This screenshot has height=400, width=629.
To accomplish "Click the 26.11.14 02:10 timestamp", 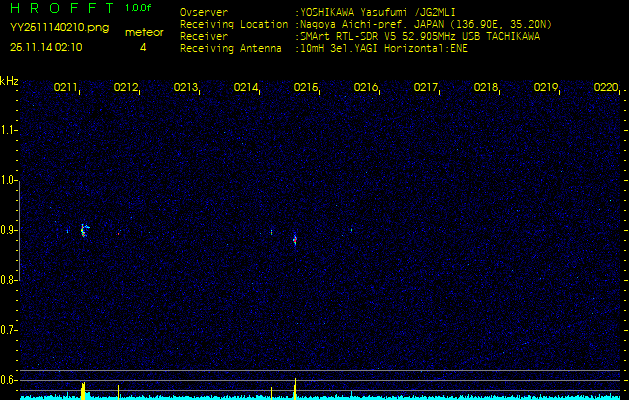I will point(46,46).
